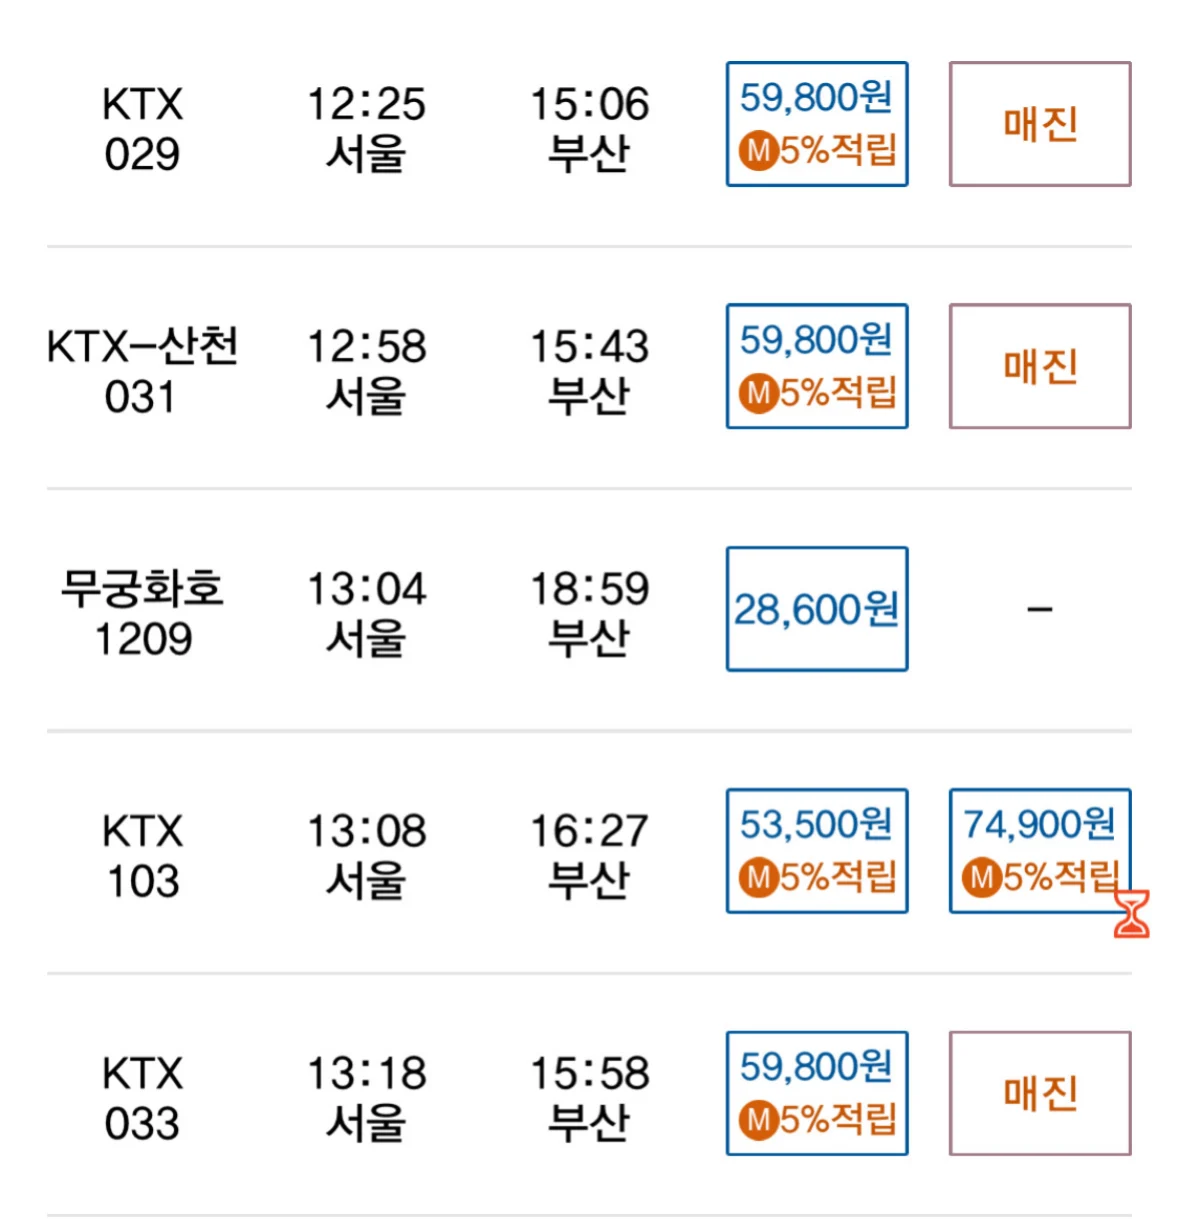Tap the 15:58 부산 arrival time of KTX 033
Screen dimensions: 1179x1219
[589, 1098]
